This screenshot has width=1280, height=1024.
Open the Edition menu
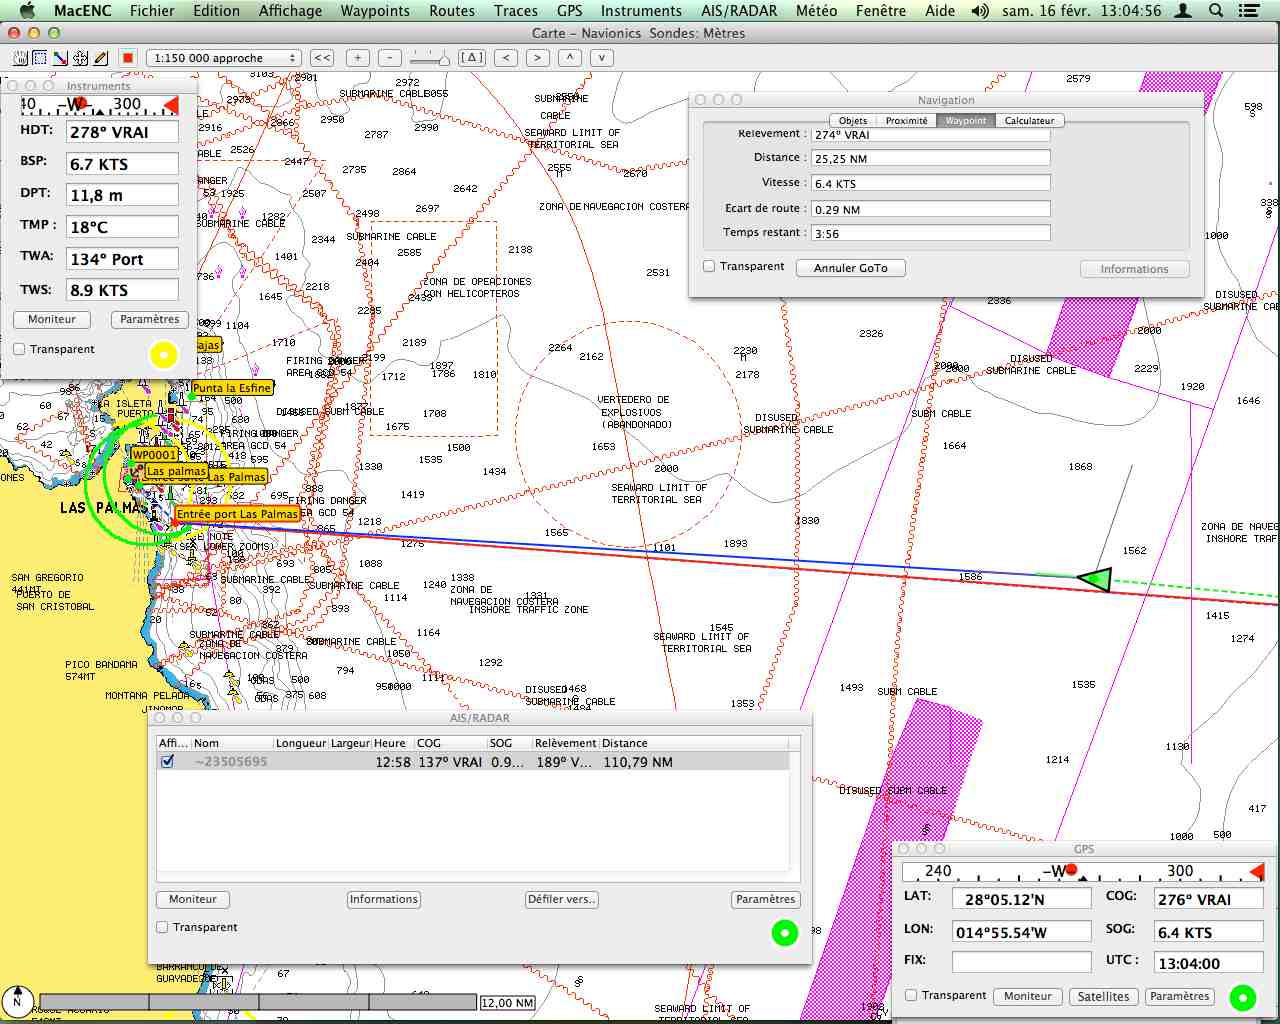click(x=217, y=11)
